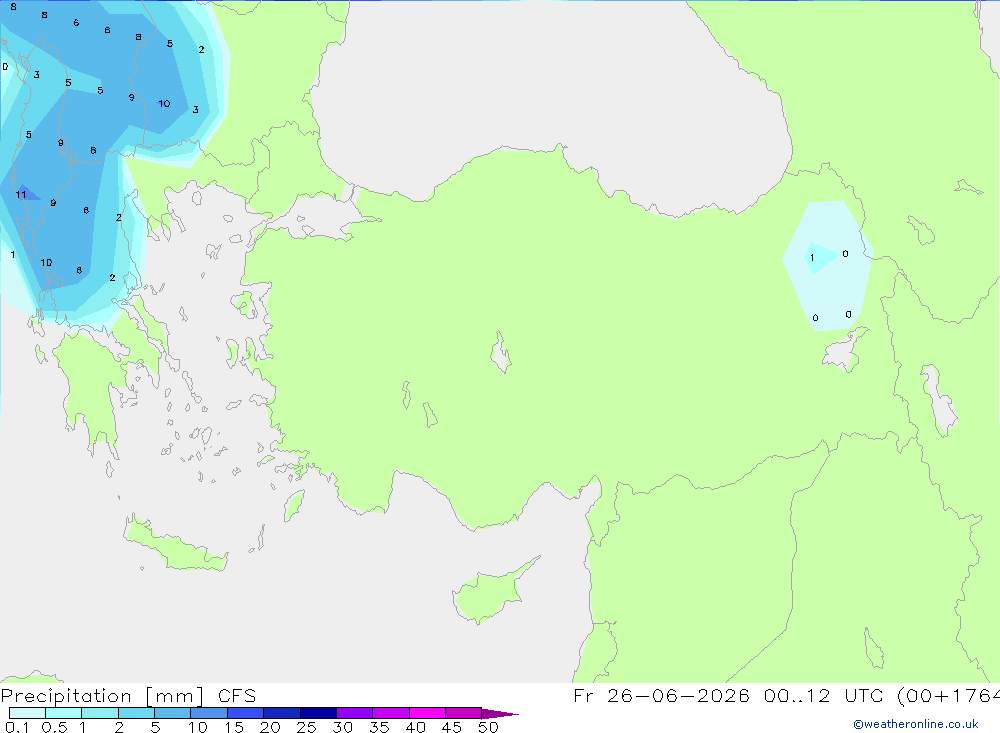Select the 2 to 5 mm legend swatch
1000x733 pixels.
pos(136,713)
